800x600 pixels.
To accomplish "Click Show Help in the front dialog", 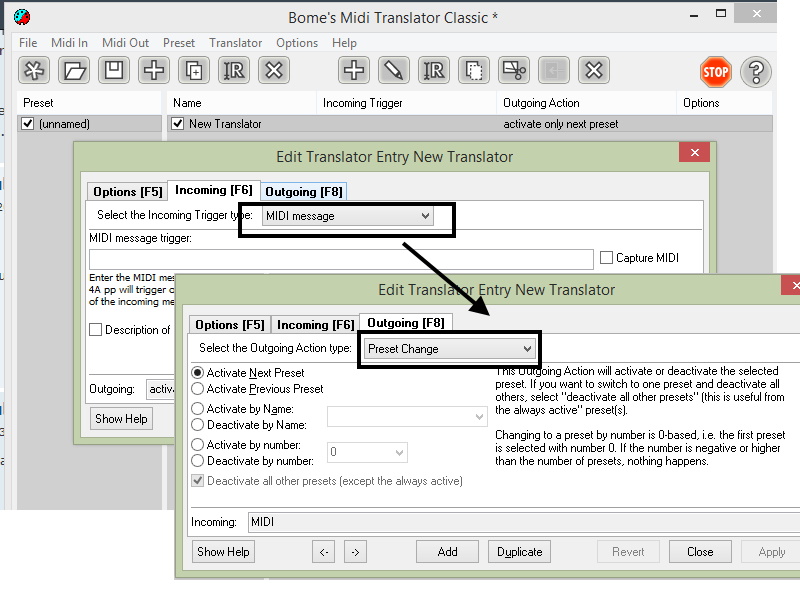I will click(223, 552).
